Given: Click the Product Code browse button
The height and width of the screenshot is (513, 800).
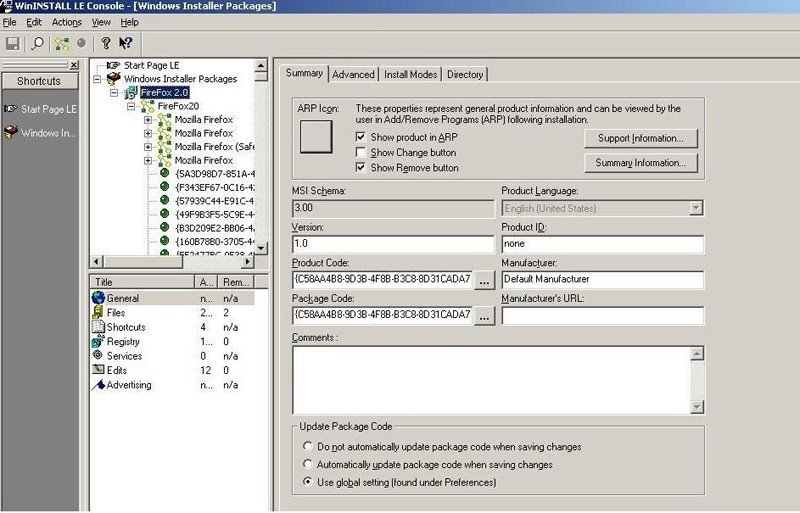Looking at the screenshot, I should (x=485, y=280).
